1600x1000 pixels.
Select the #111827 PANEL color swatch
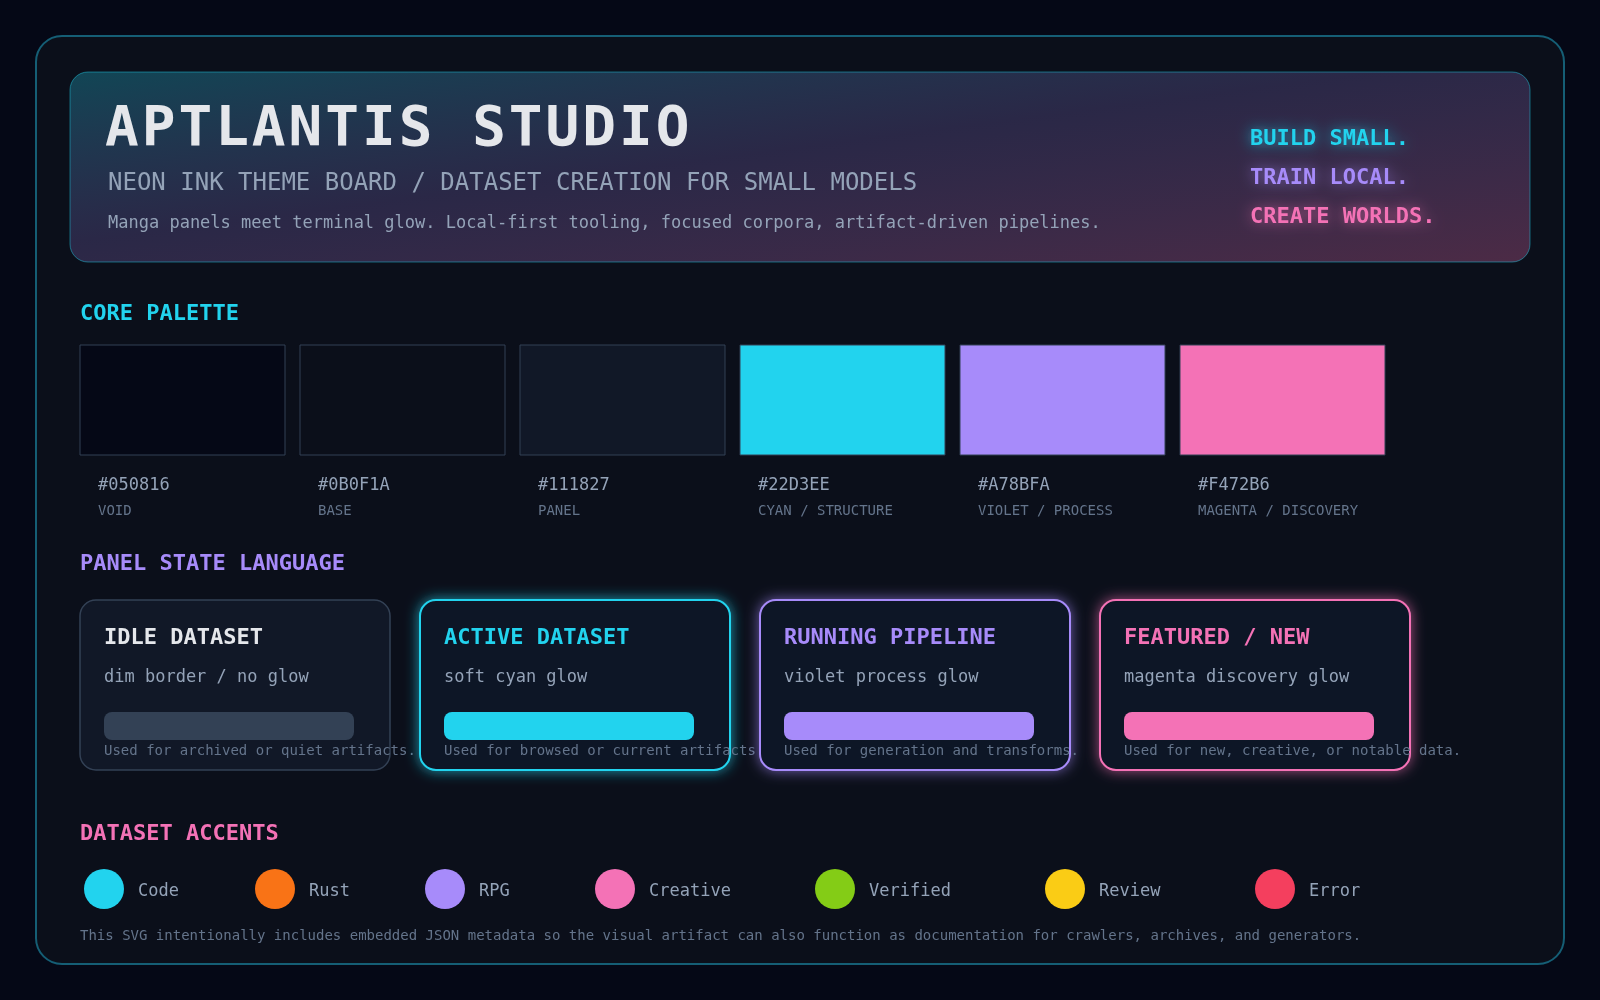tap(622, 400)
